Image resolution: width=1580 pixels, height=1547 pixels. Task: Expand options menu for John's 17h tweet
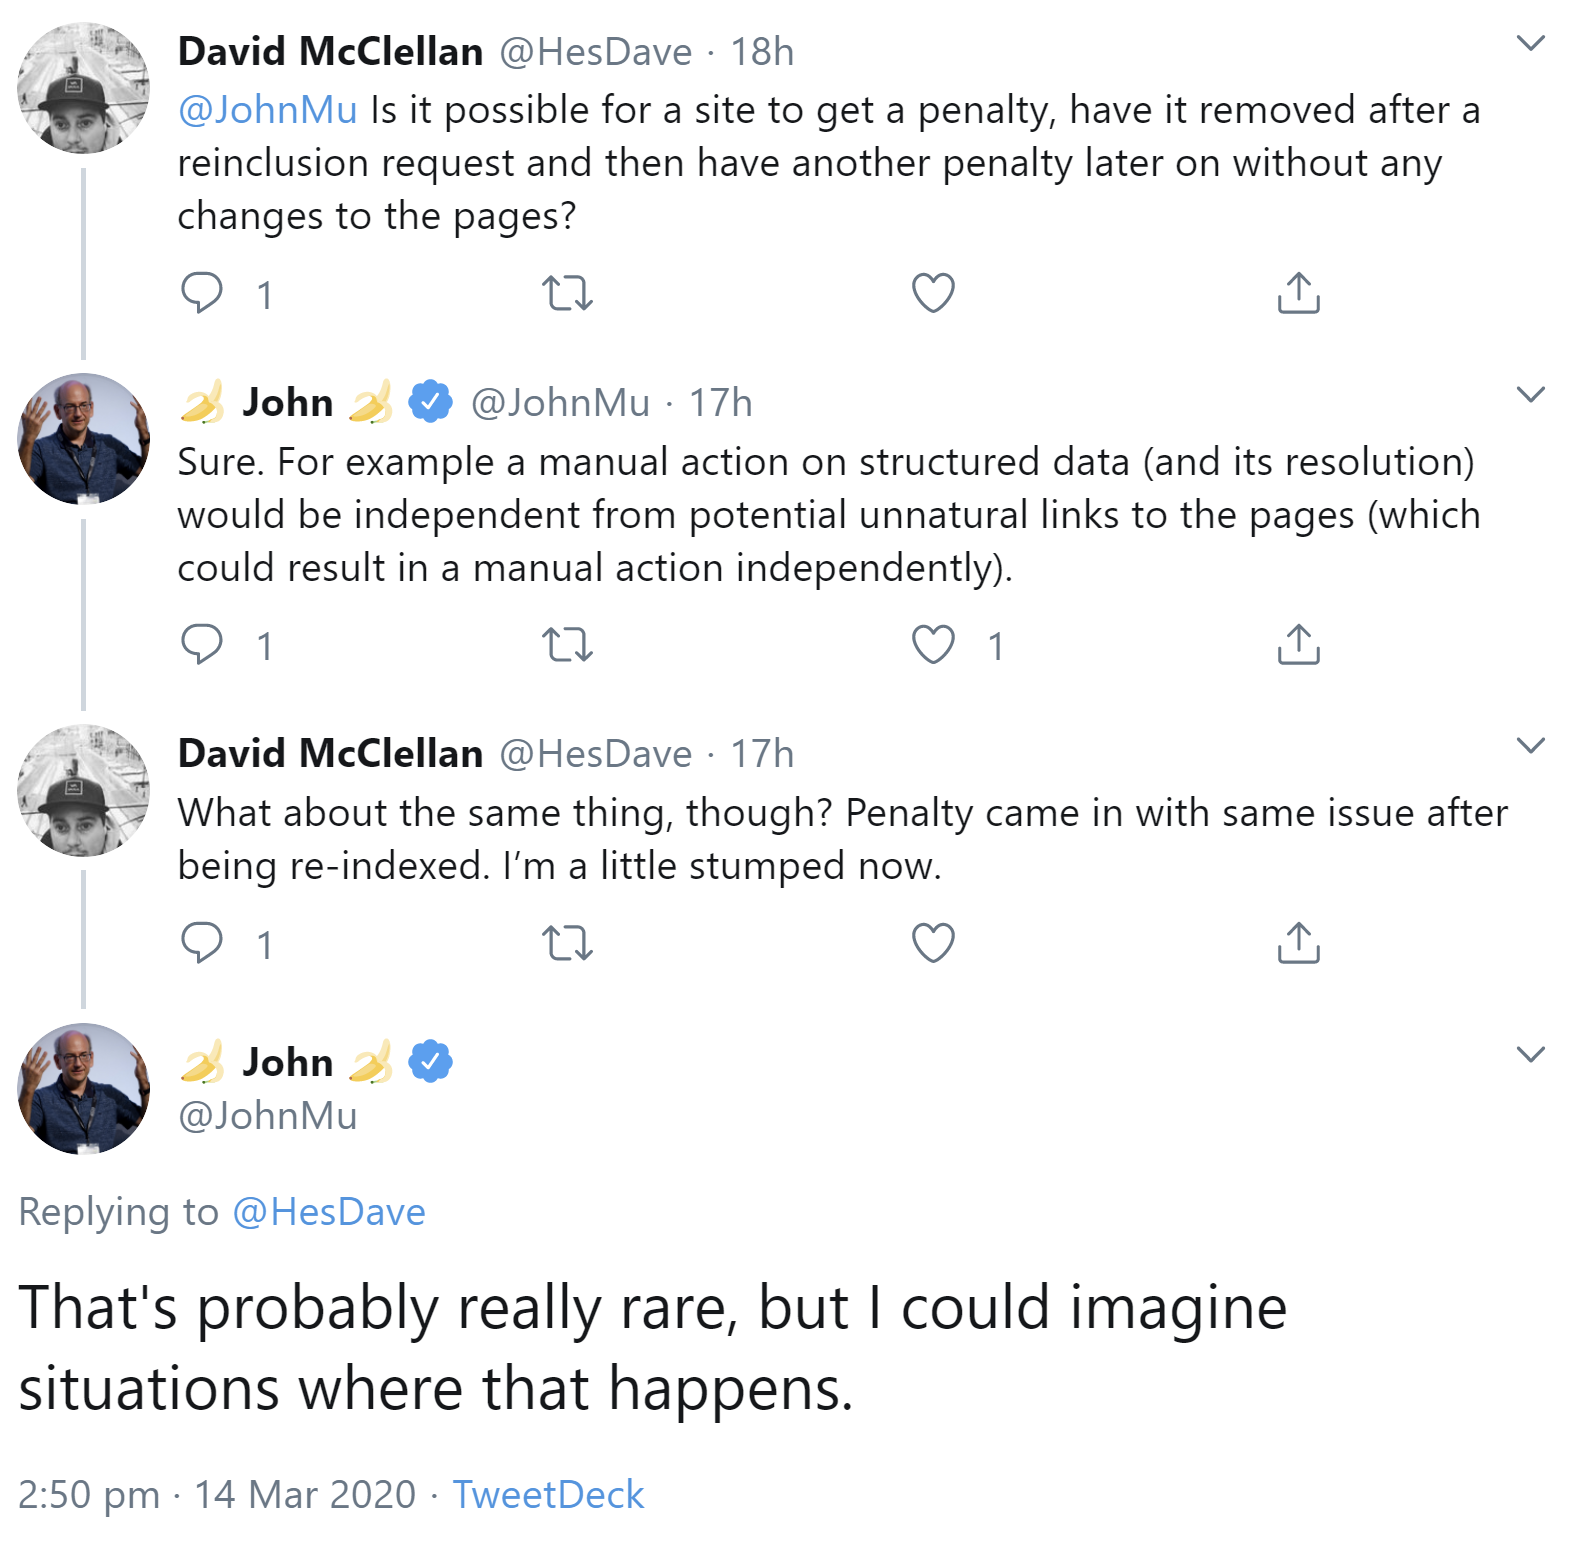pos(1530,394)
